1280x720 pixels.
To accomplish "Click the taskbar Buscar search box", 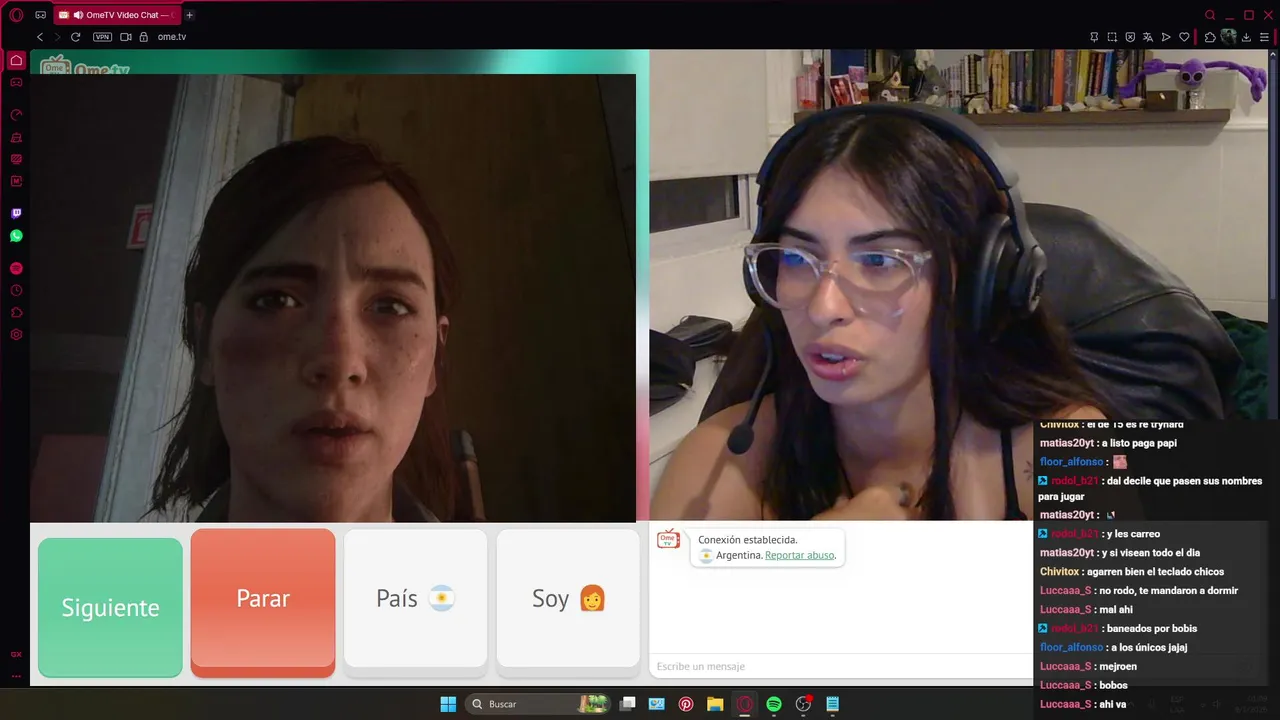I will [538, 704].
